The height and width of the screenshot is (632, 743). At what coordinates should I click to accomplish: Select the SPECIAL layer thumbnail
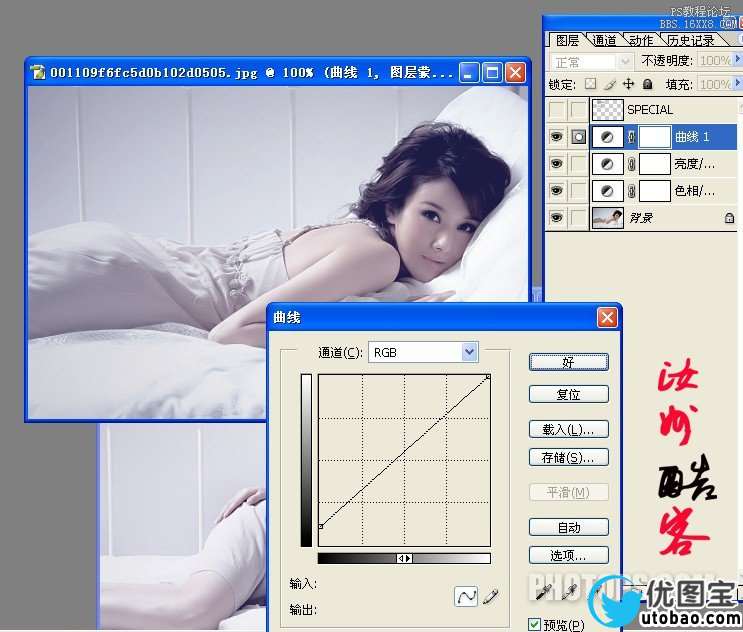pos(607,110)
